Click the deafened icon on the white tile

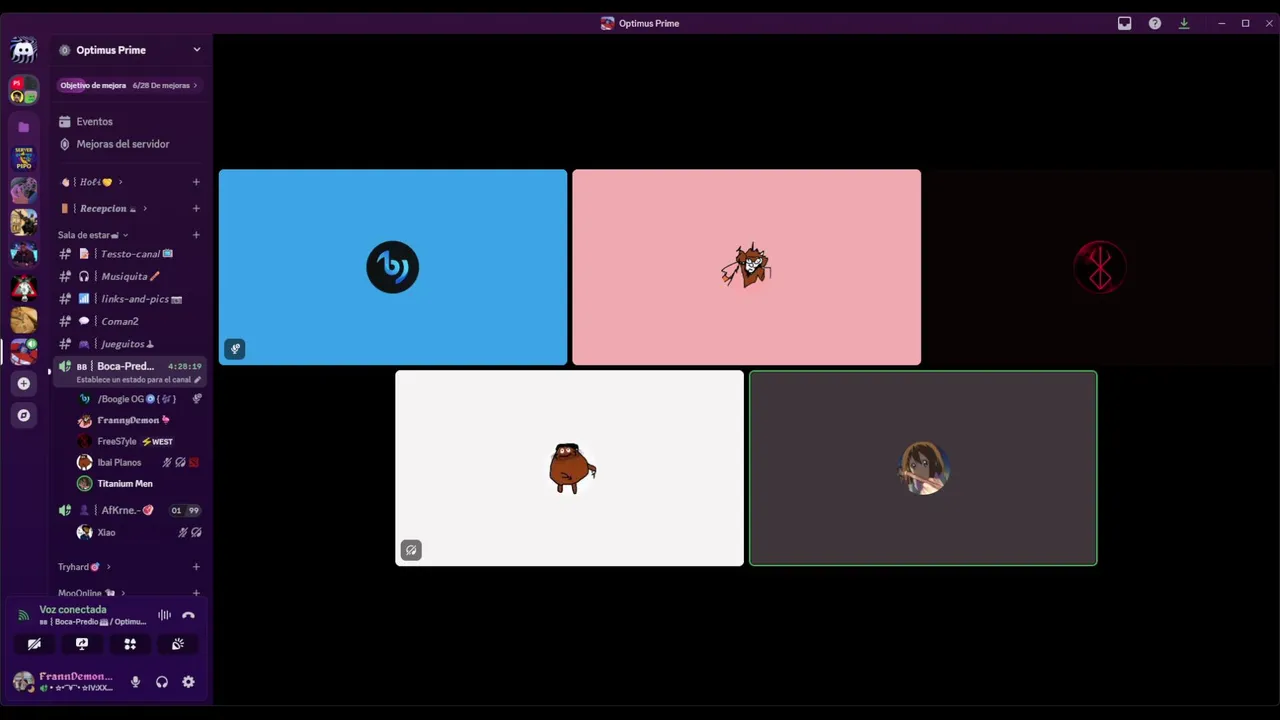[411, 550]
